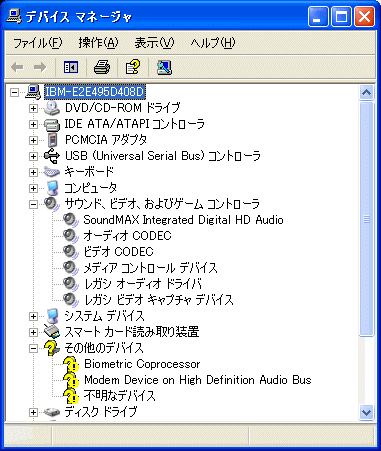This screenshot has height=451, width=381.
Task: Select the レガシ ビデオ キャプチャ デバイス text
Action: [158, 300]
